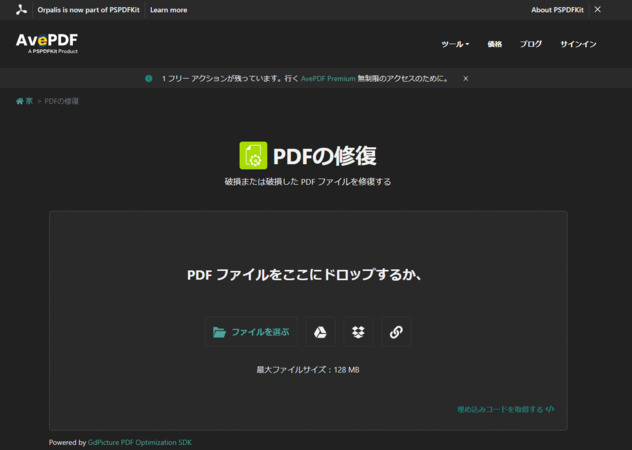632x450 pixels.
Task: Click the ファイルを選ぶ button
Action: (251, 332)
